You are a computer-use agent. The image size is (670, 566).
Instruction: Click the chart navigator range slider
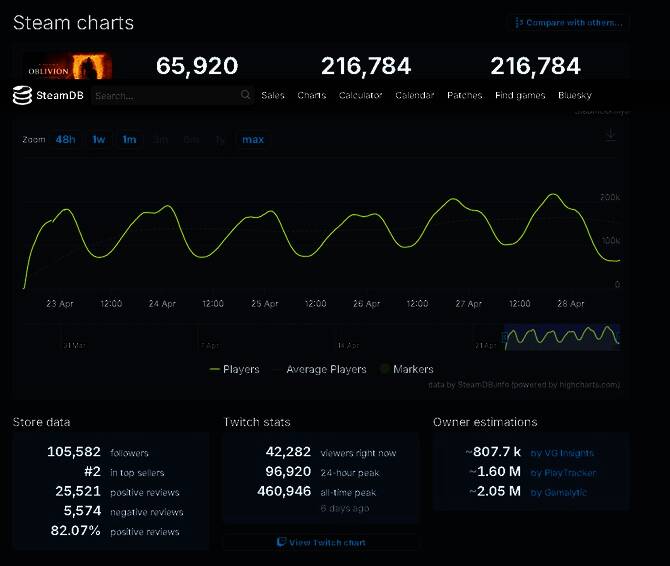click(561, 337)
